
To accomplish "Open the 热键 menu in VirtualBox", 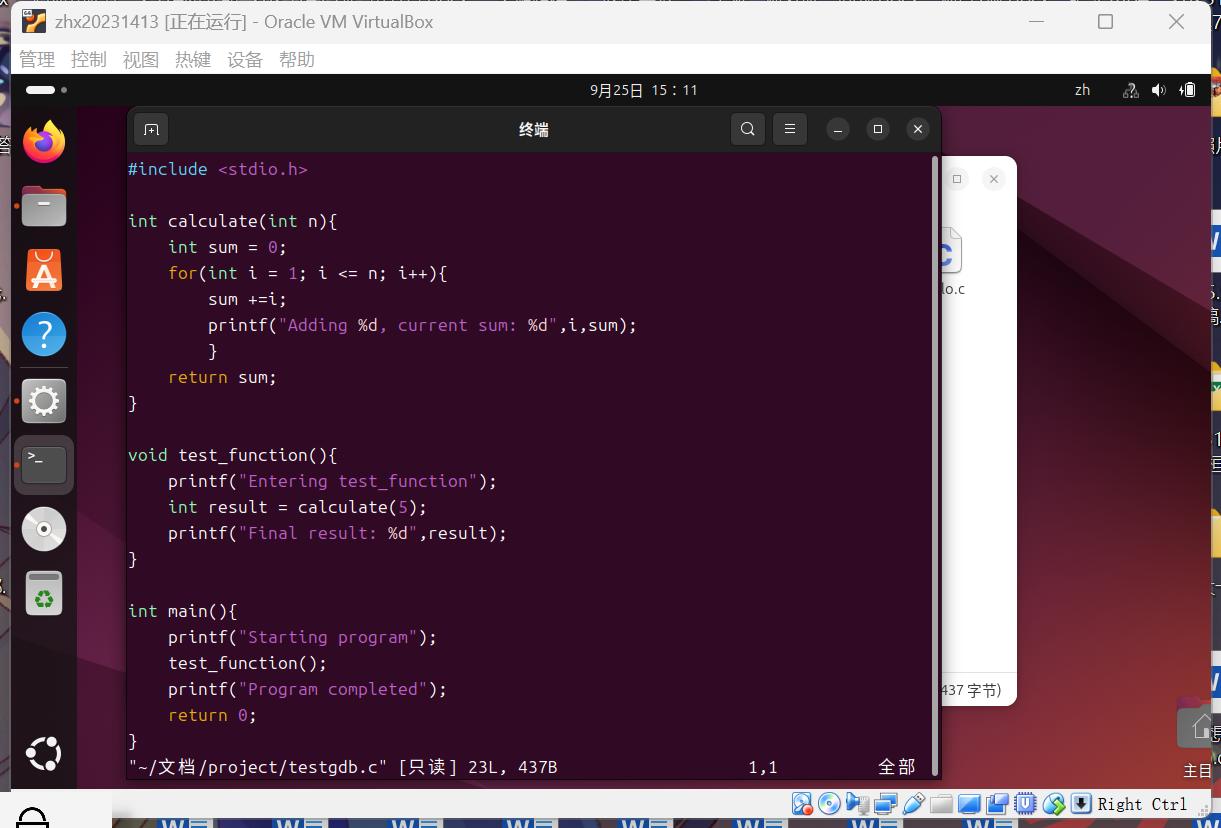I will tap(193, 60).
